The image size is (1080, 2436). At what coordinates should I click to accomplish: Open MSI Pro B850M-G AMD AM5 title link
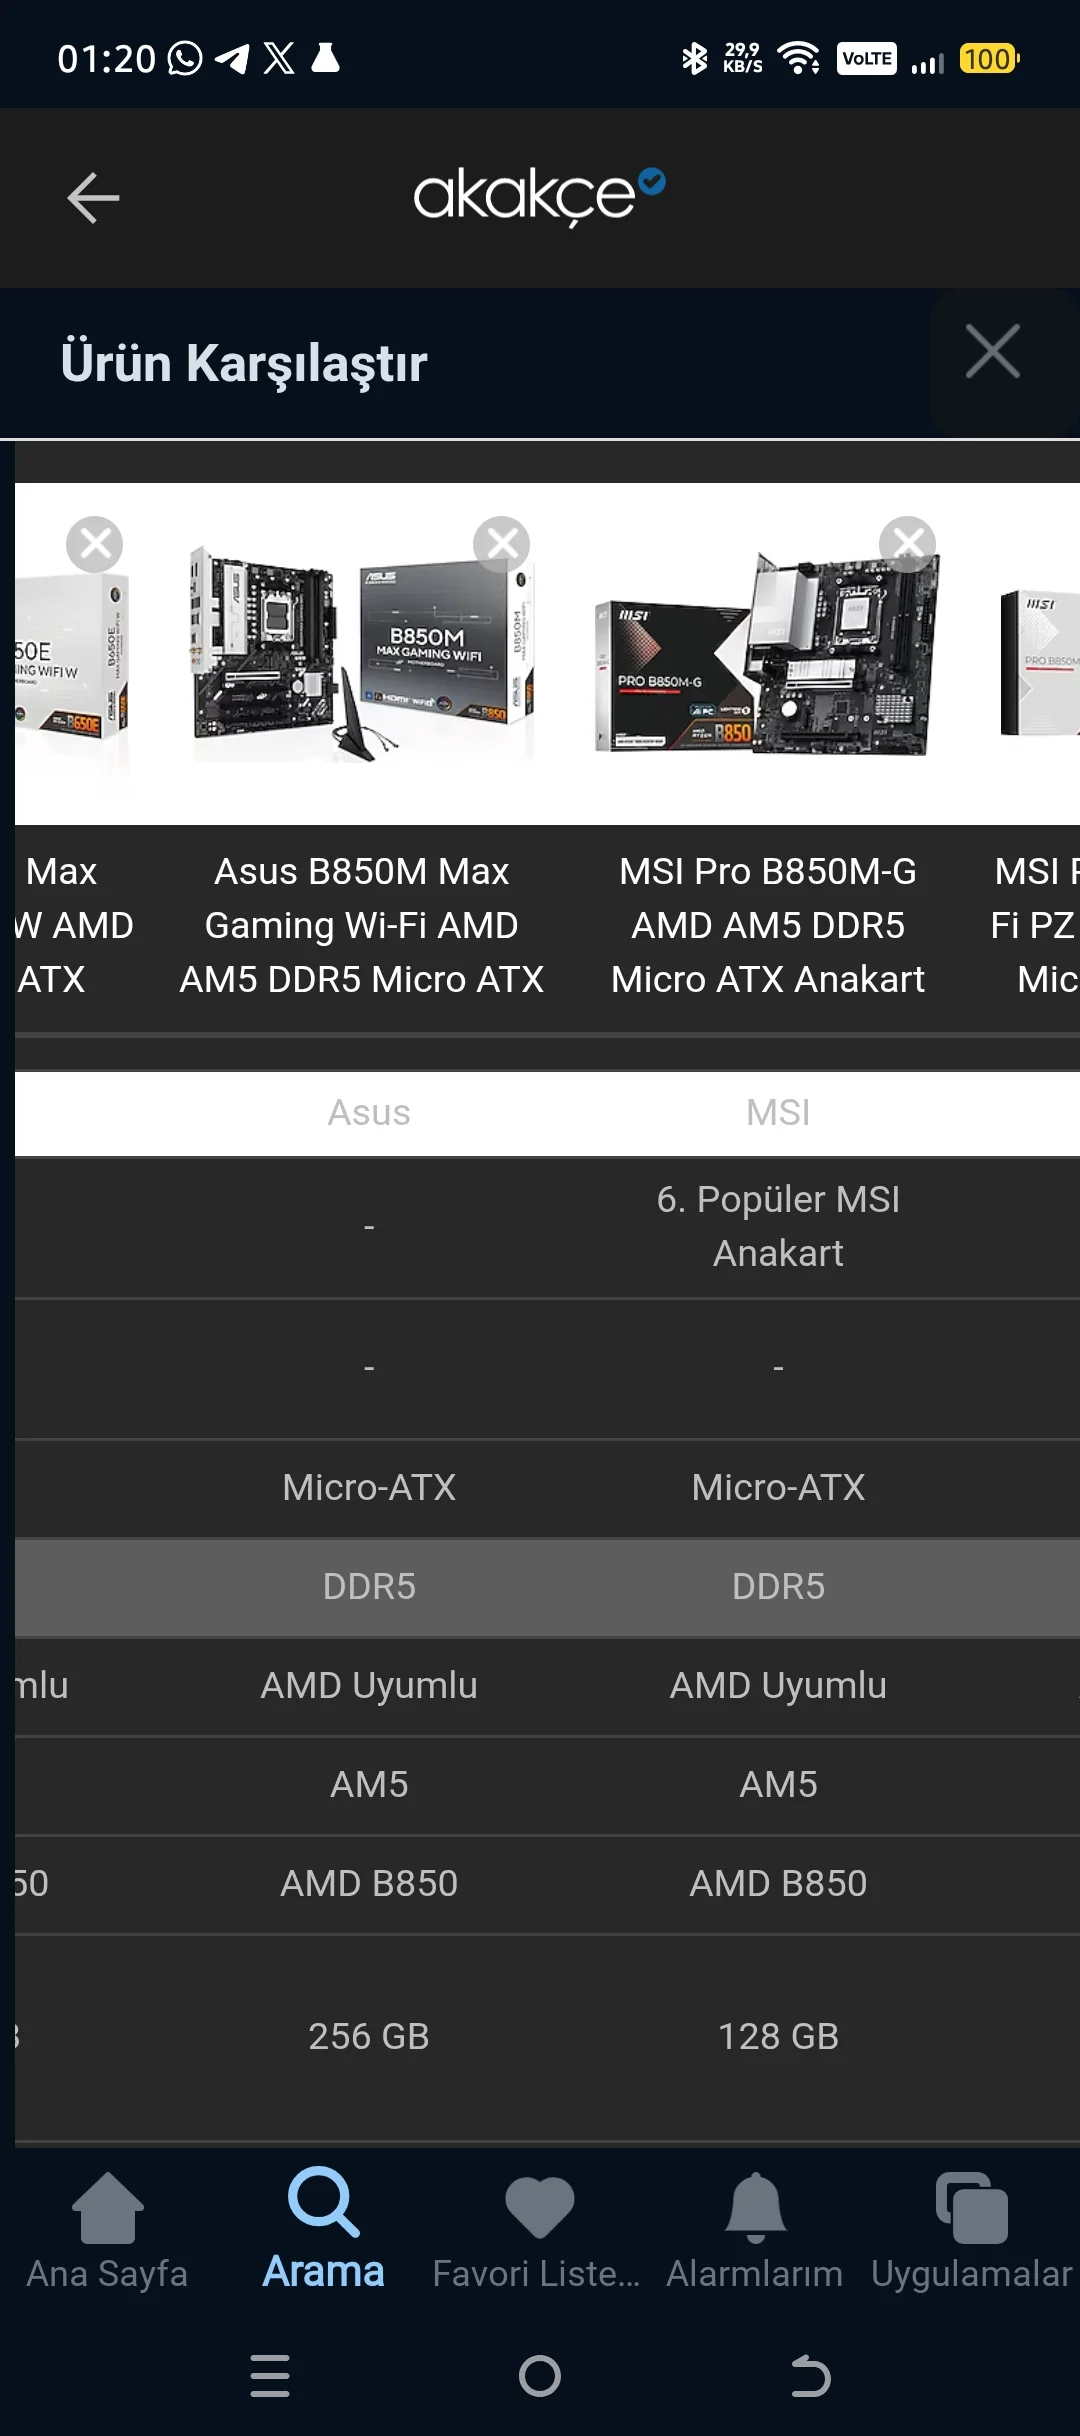pyautogui.click(x=768, y=925)
